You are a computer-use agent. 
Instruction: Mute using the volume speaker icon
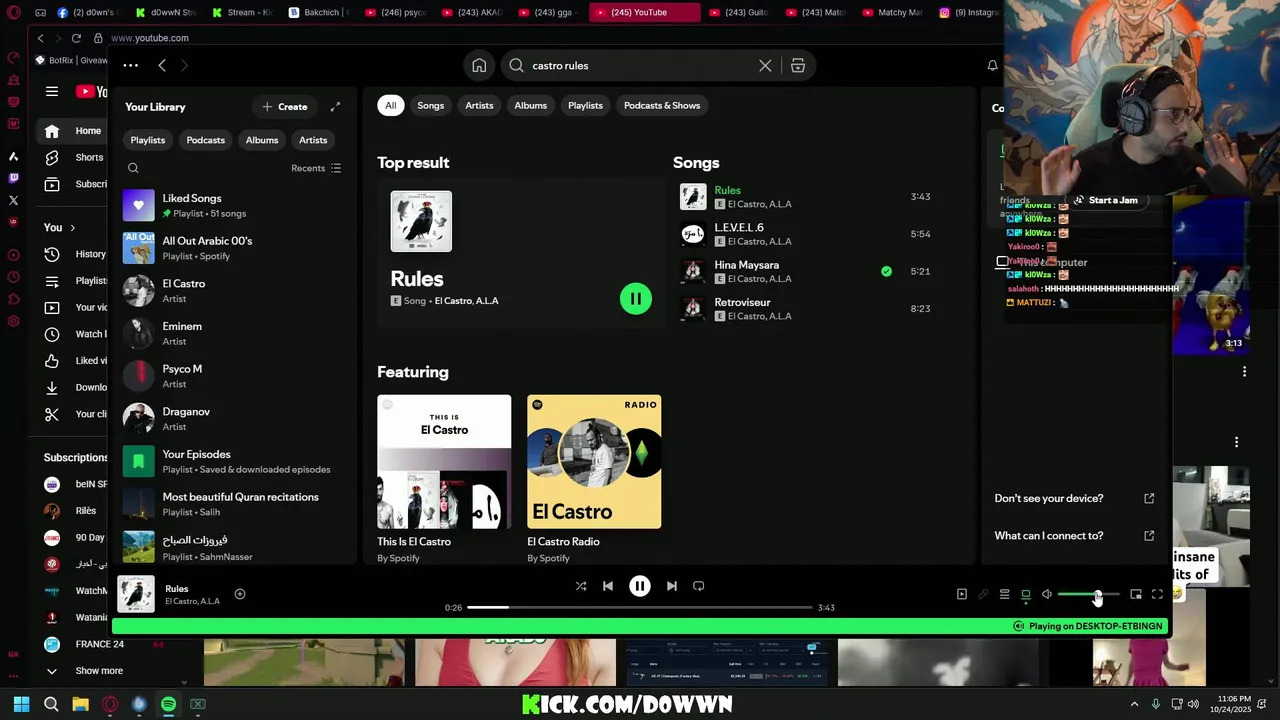[x=1047, y=594]
